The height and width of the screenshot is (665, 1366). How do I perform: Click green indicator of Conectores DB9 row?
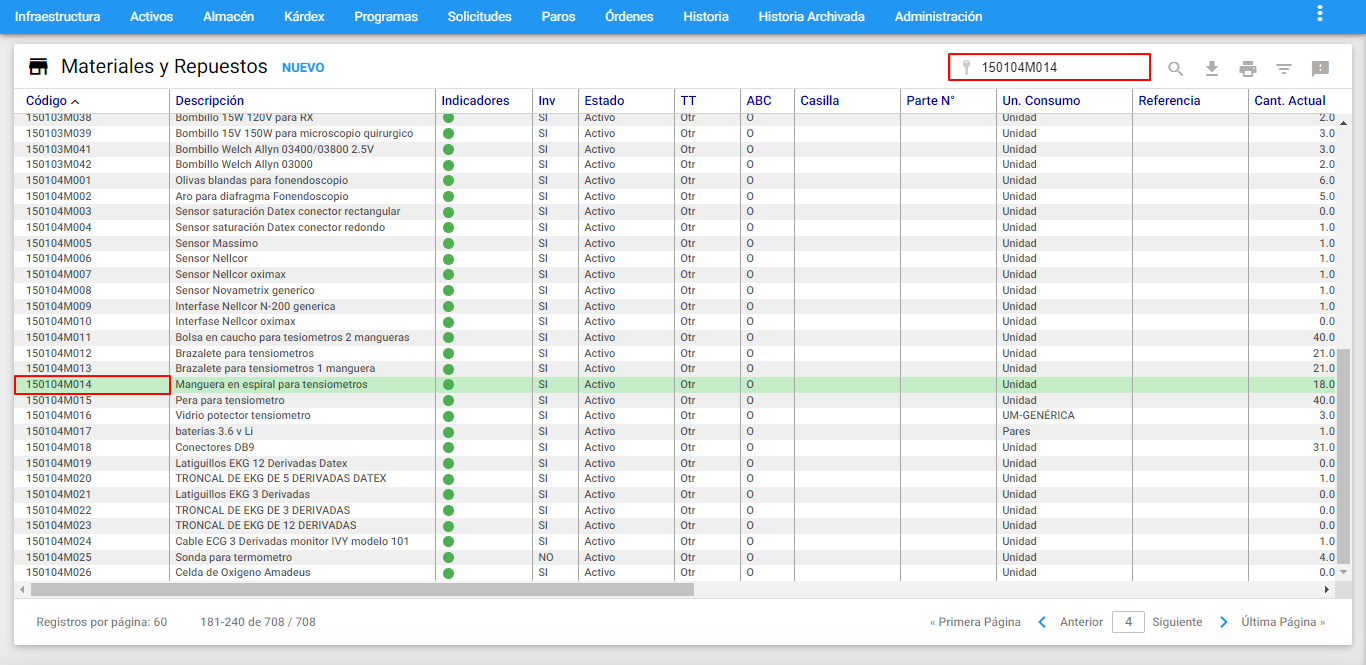coord(448,447)
